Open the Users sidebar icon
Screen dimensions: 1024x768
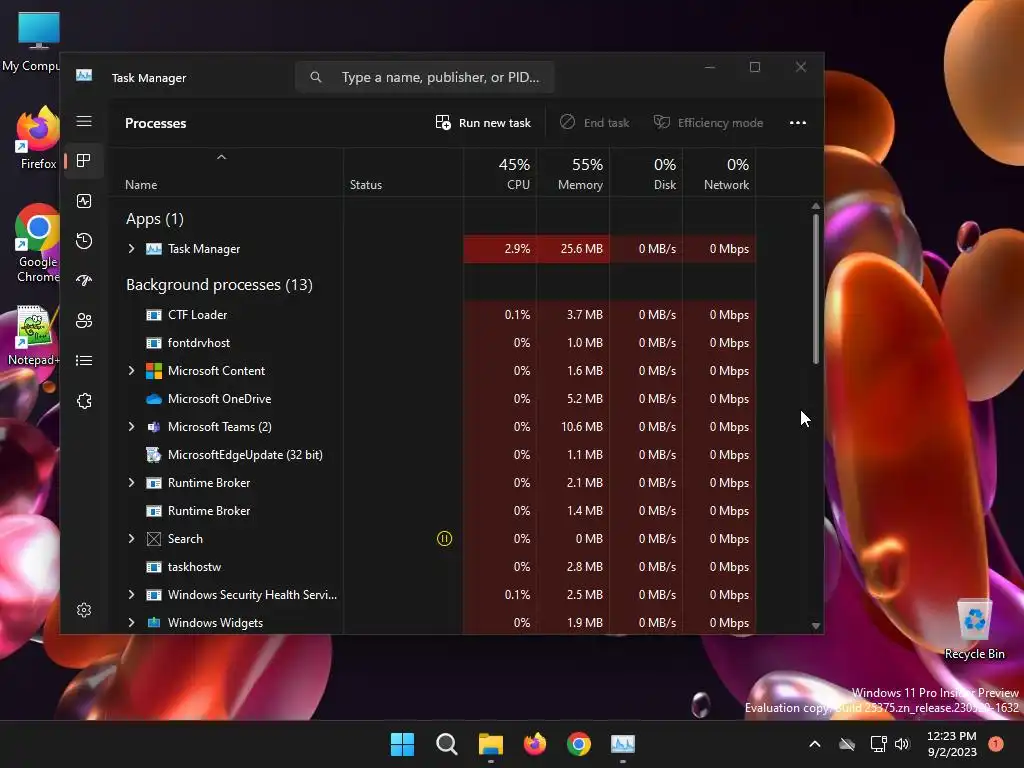pos(84,321)
